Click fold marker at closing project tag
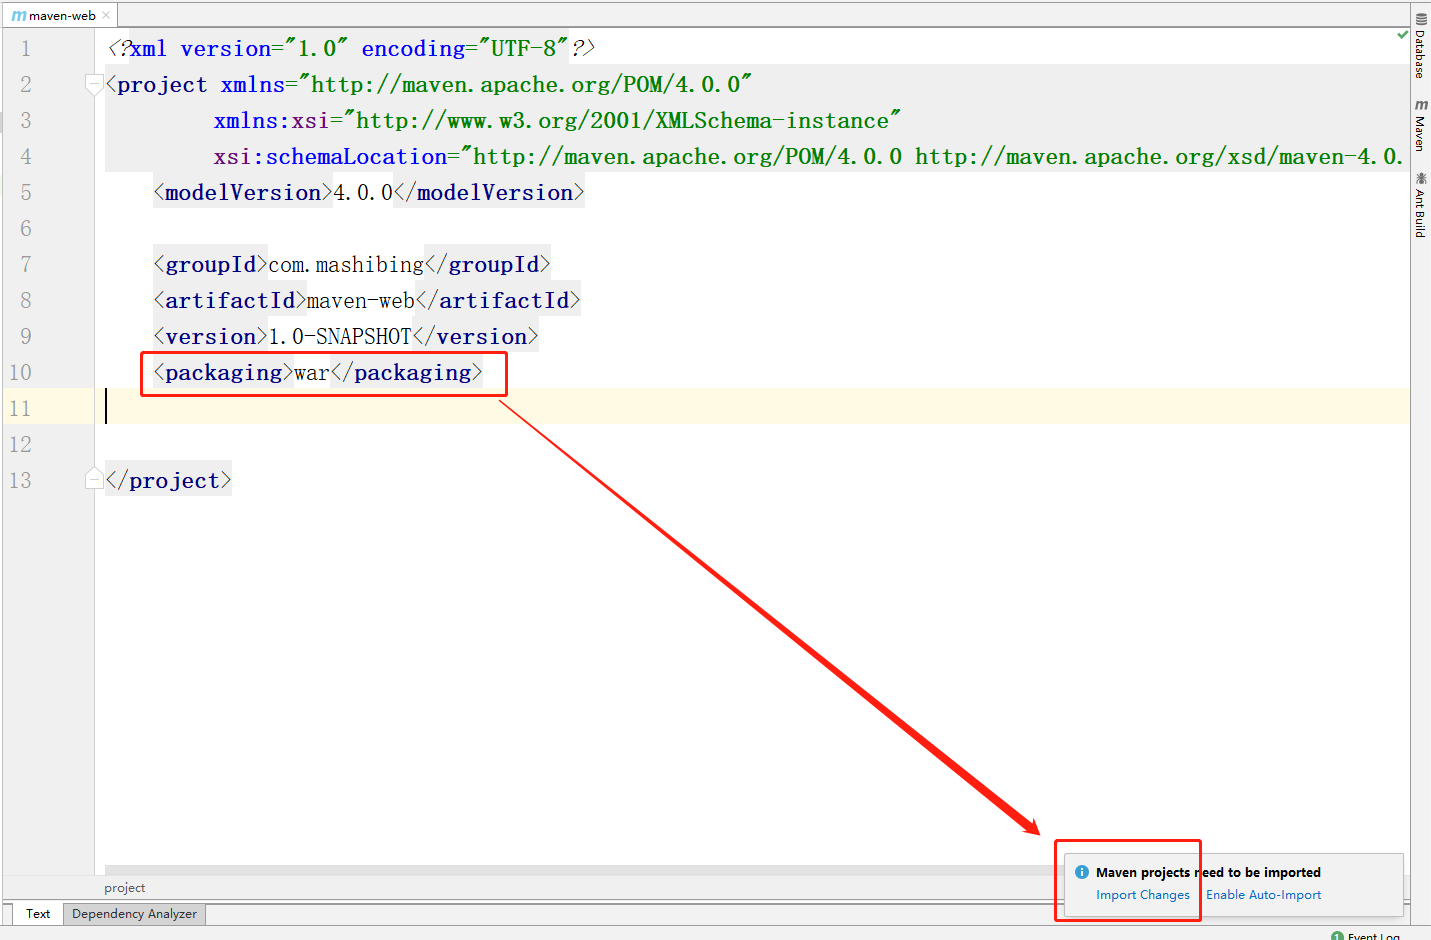1431x940 pixels. click(x=94, y=480)
